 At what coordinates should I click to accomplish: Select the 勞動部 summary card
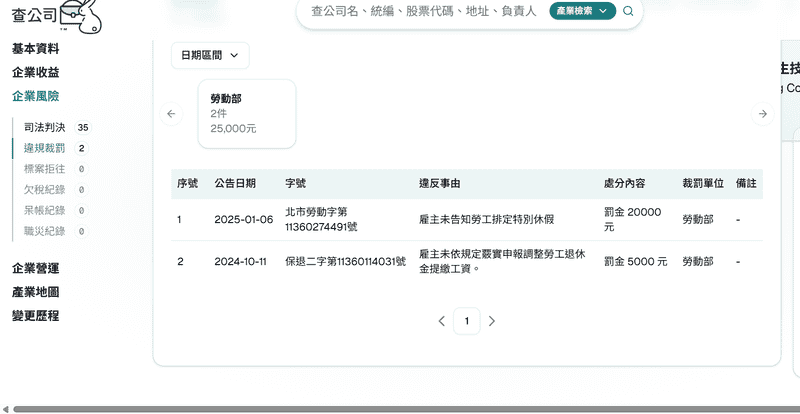[233, 114]
